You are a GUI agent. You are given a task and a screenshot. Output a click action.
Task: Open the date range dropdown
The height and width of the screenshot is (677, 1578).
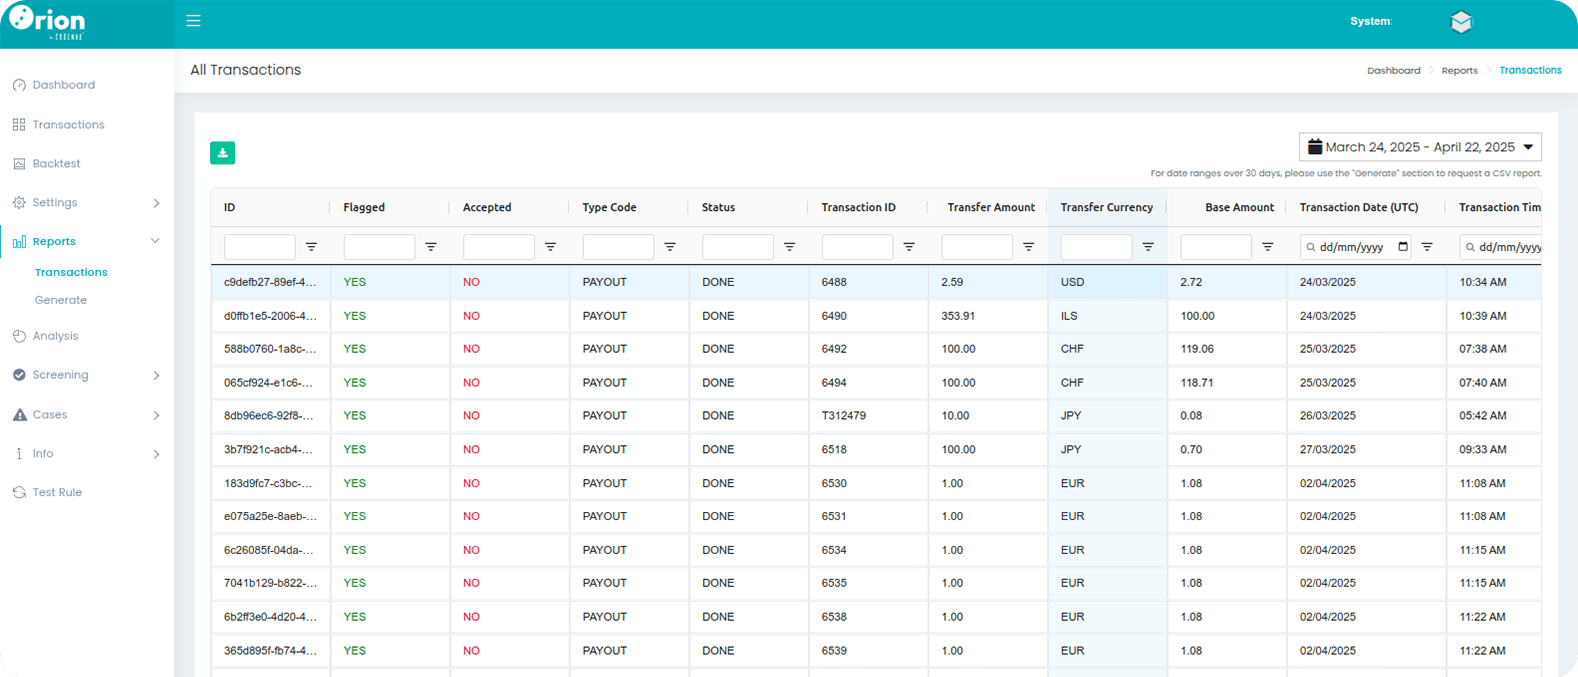(1419, 147)
